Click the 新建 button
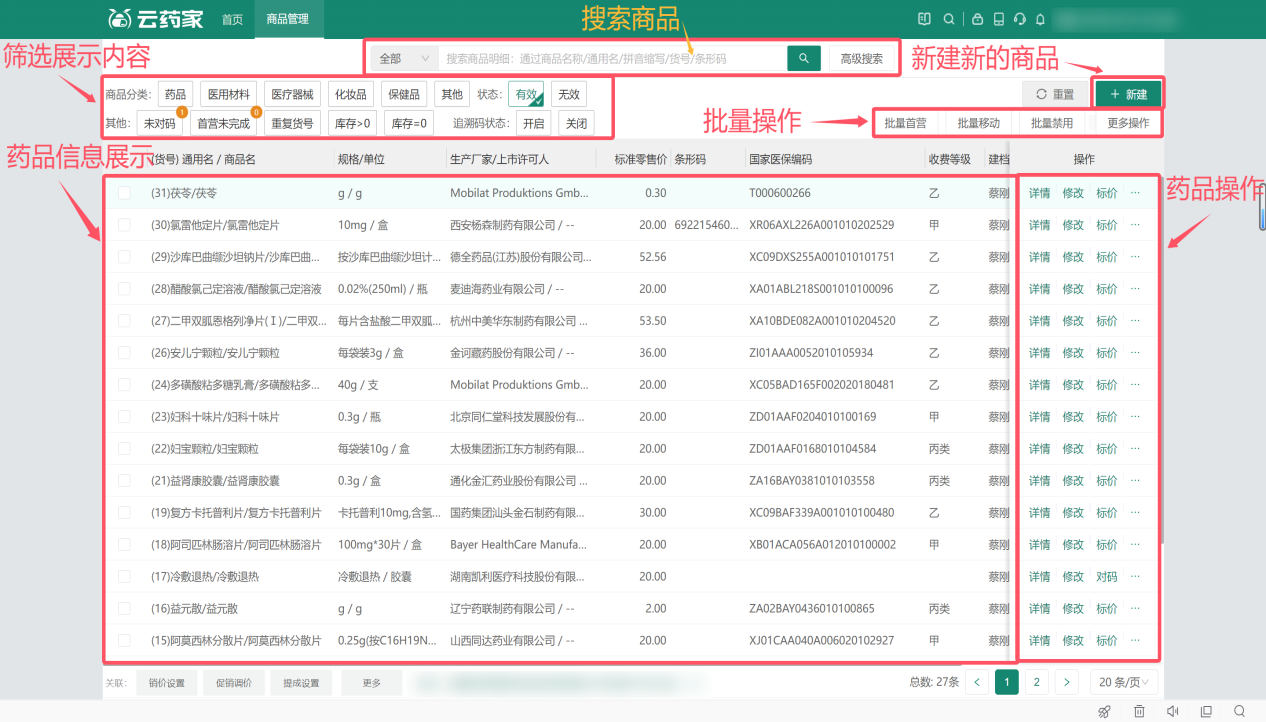The height and width of the screenshot is (722, 1266). coord(1128,94)
